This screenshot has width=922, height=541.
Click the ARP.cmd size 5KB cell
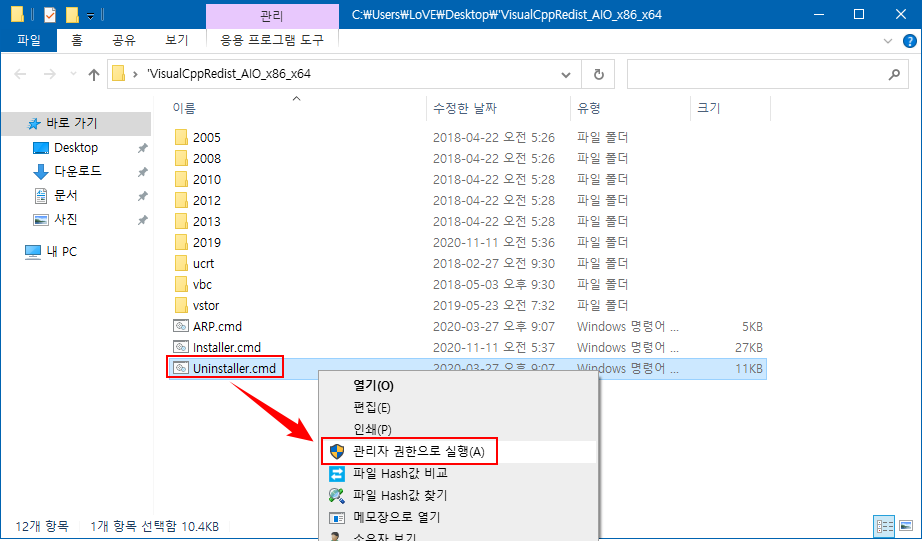pyautogui.click(x=753, y=326)
